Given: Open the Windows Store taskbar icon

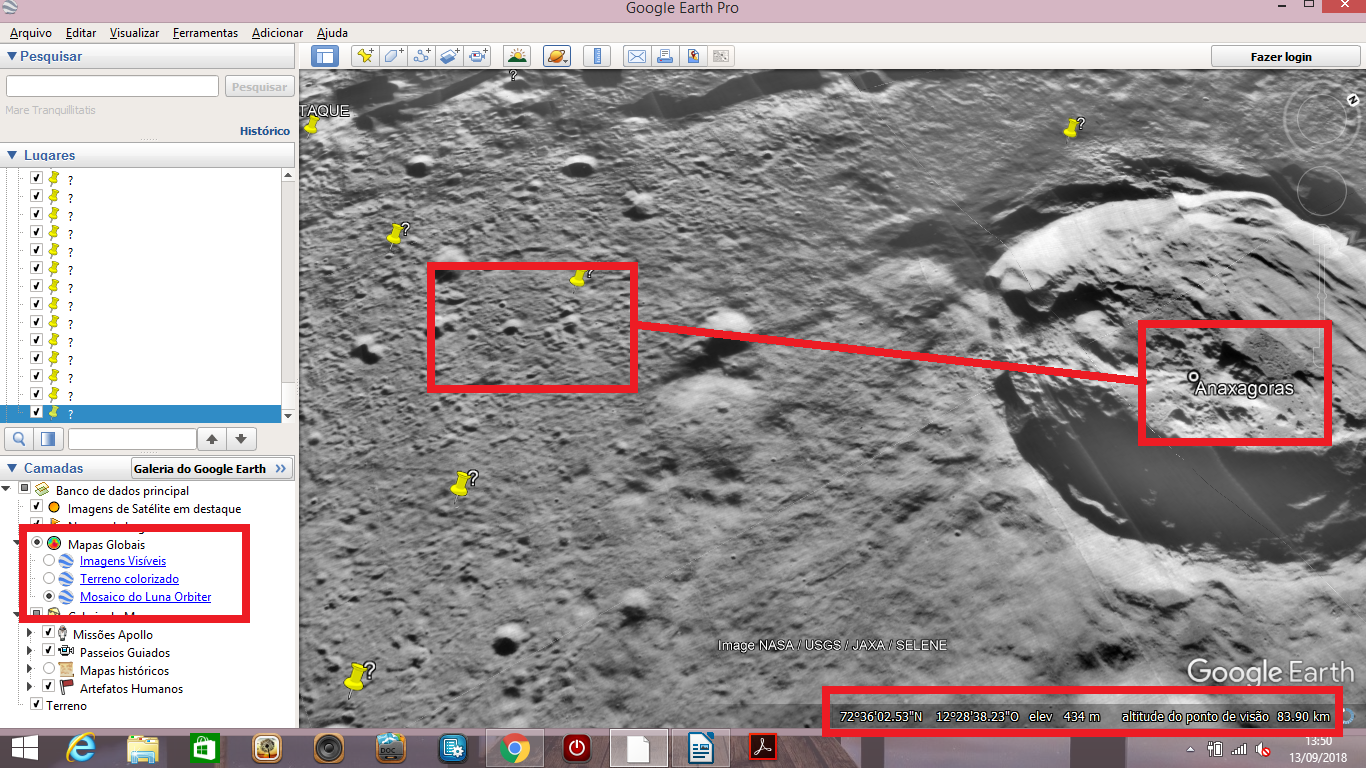Looking at the screenshot, I should click(205, 748).
